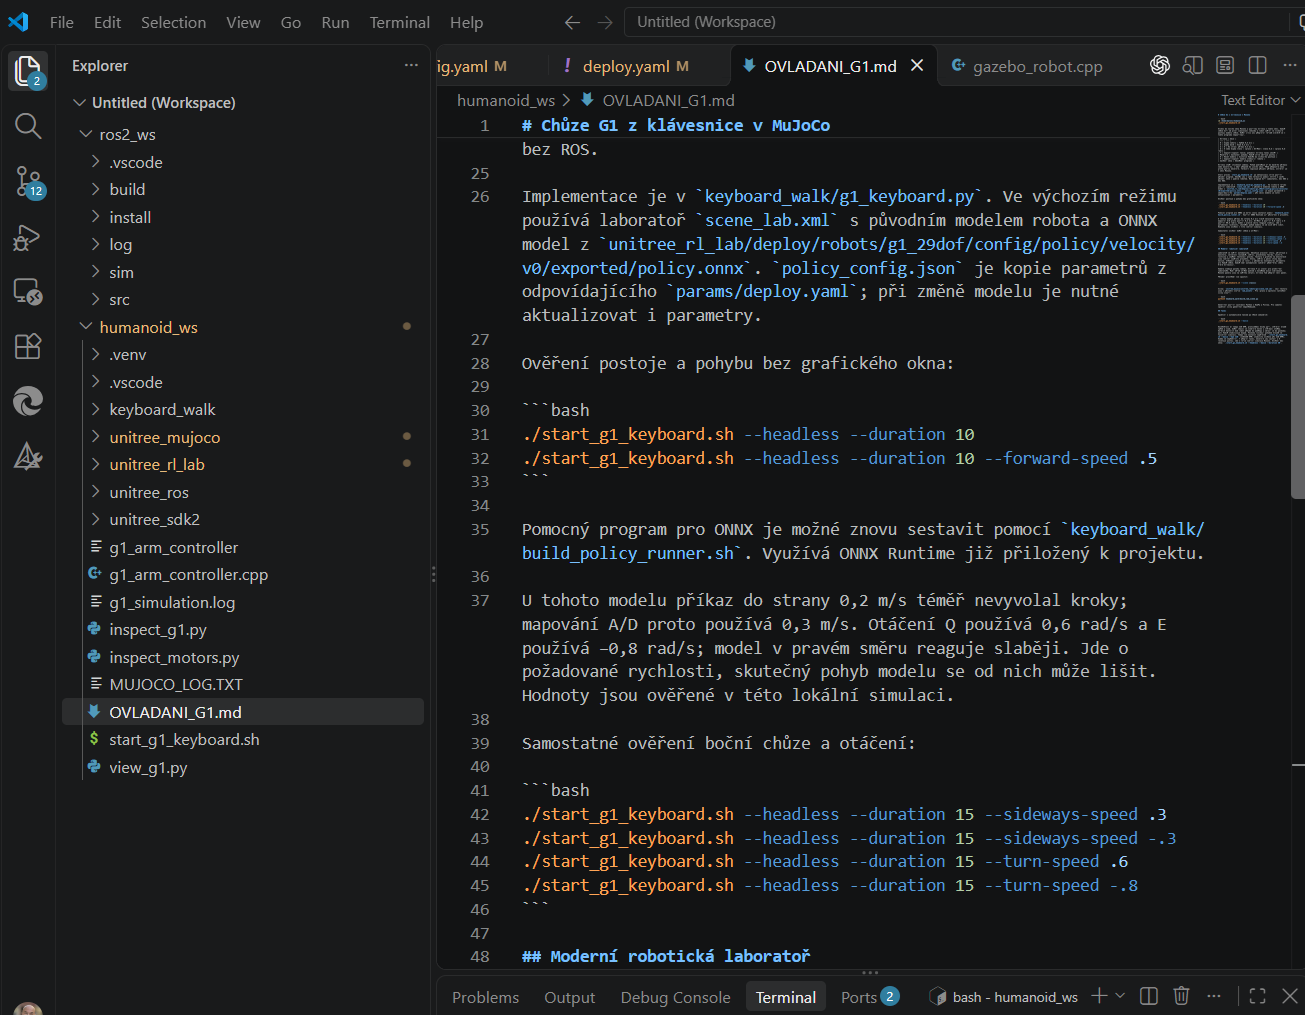Screen dimensions: 1305x1015
Task: Open MUJOCO_LOG.TXT file
Action: (242, 684)
